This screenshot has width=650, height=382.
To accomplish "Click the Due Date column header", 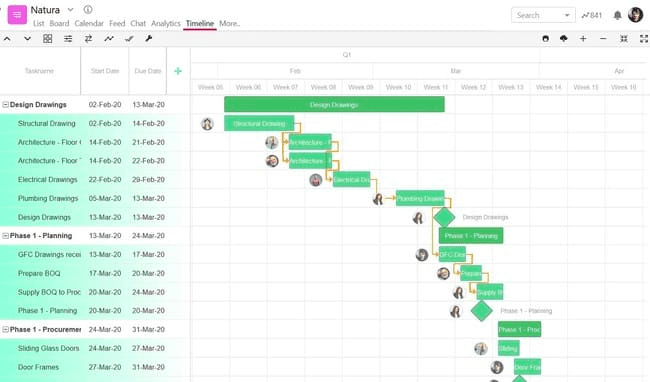I will click(148, 71).
